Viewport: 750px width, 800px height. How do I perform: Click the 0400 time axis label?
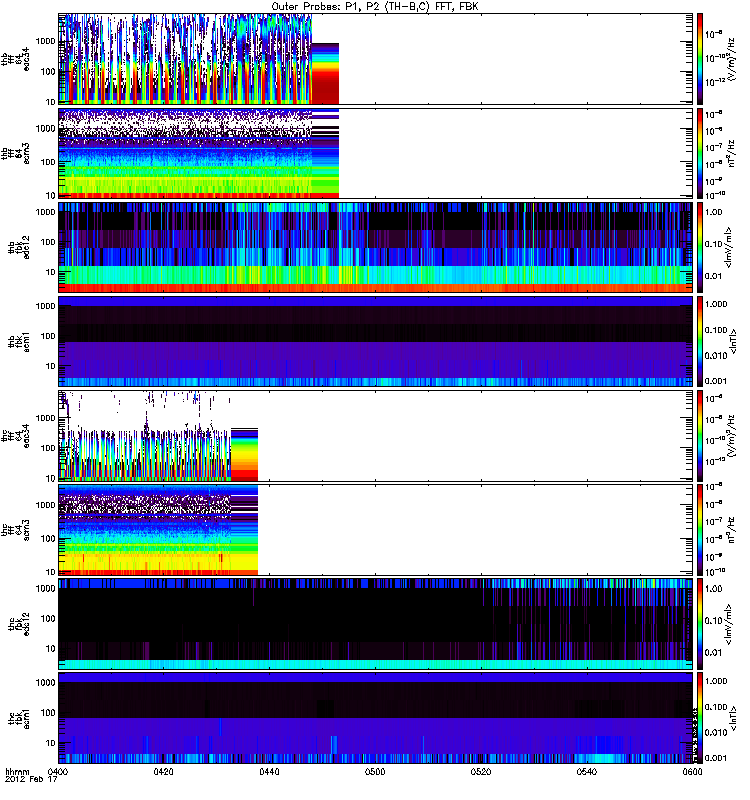(58, 772)
